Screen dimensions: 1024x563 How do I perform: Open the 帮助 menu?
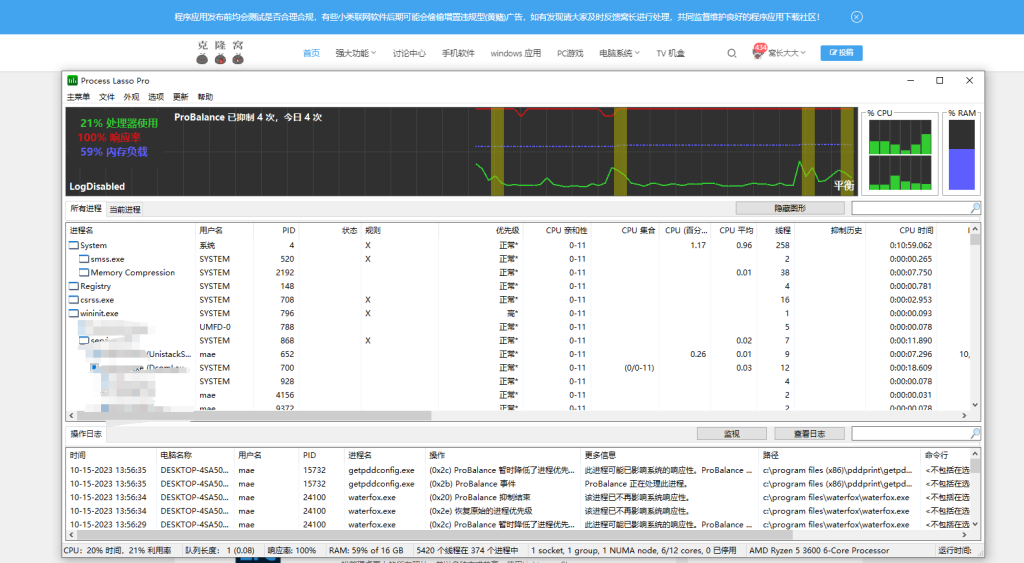point(205,97)
